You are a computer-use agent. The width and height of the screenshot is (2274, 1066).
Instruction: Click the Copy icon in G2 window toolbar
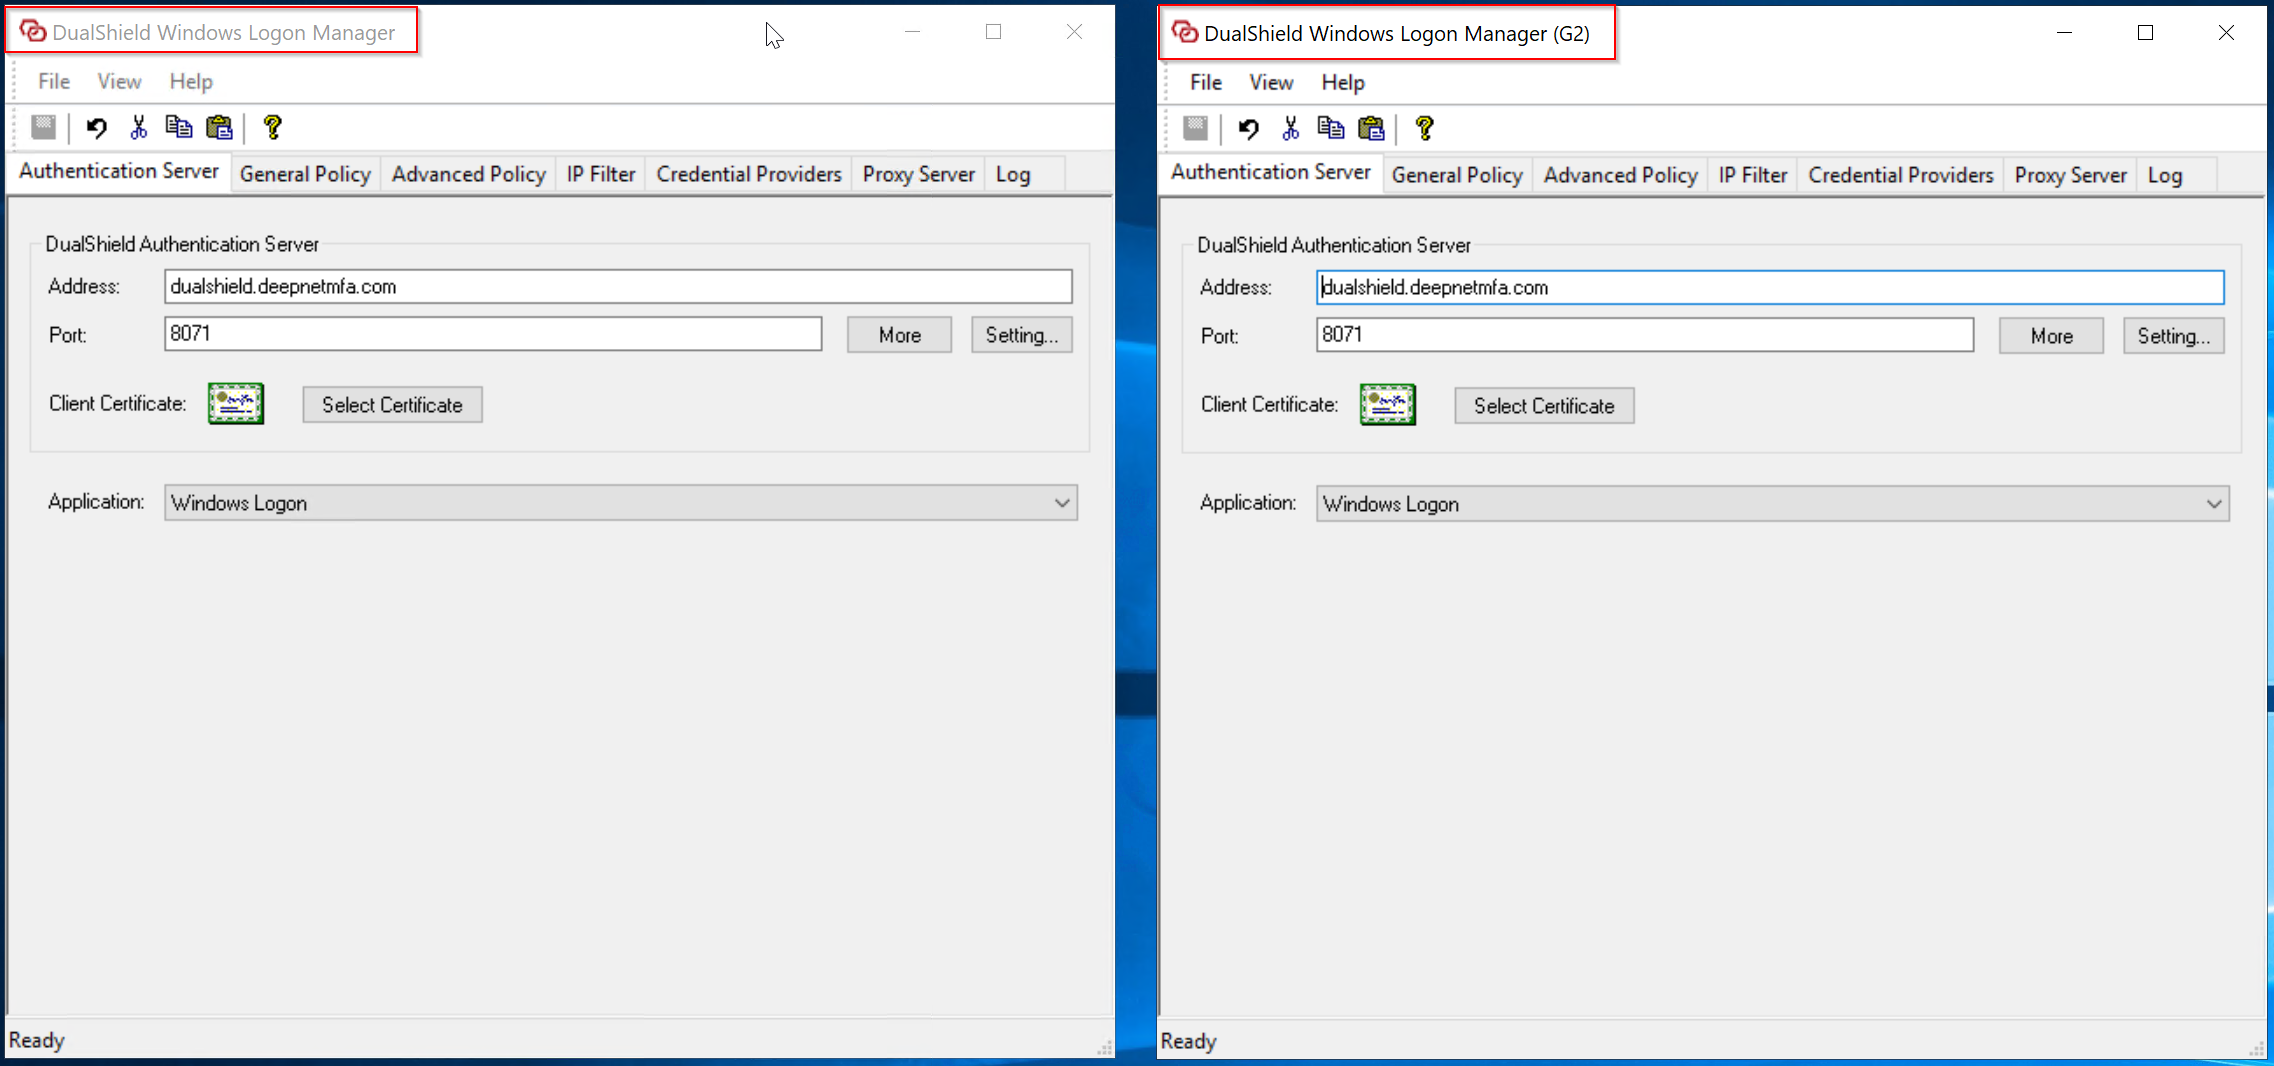pos(1330,128)
